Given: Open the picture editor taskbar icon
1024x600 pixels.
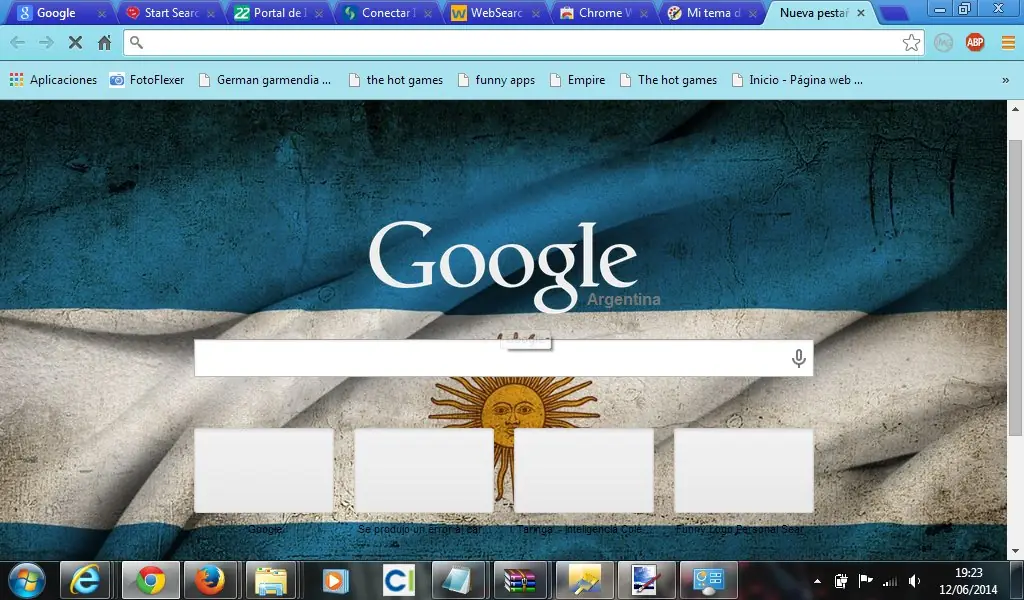Looking at the screenshot, I should coord(646,580).
